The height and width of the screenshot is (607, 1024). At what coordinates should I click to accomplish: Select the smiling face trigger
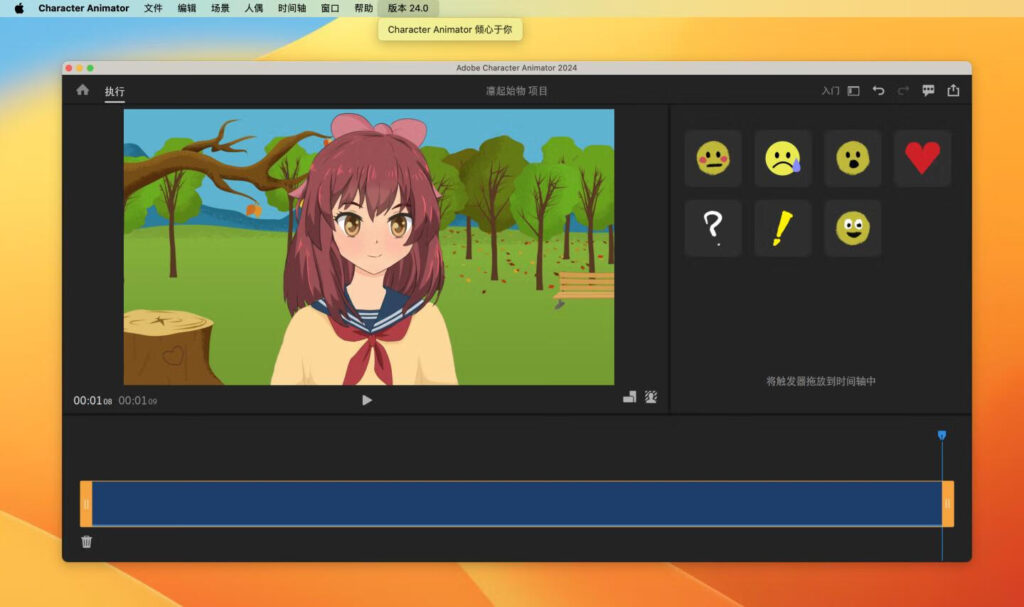click(x=851, y=228)
